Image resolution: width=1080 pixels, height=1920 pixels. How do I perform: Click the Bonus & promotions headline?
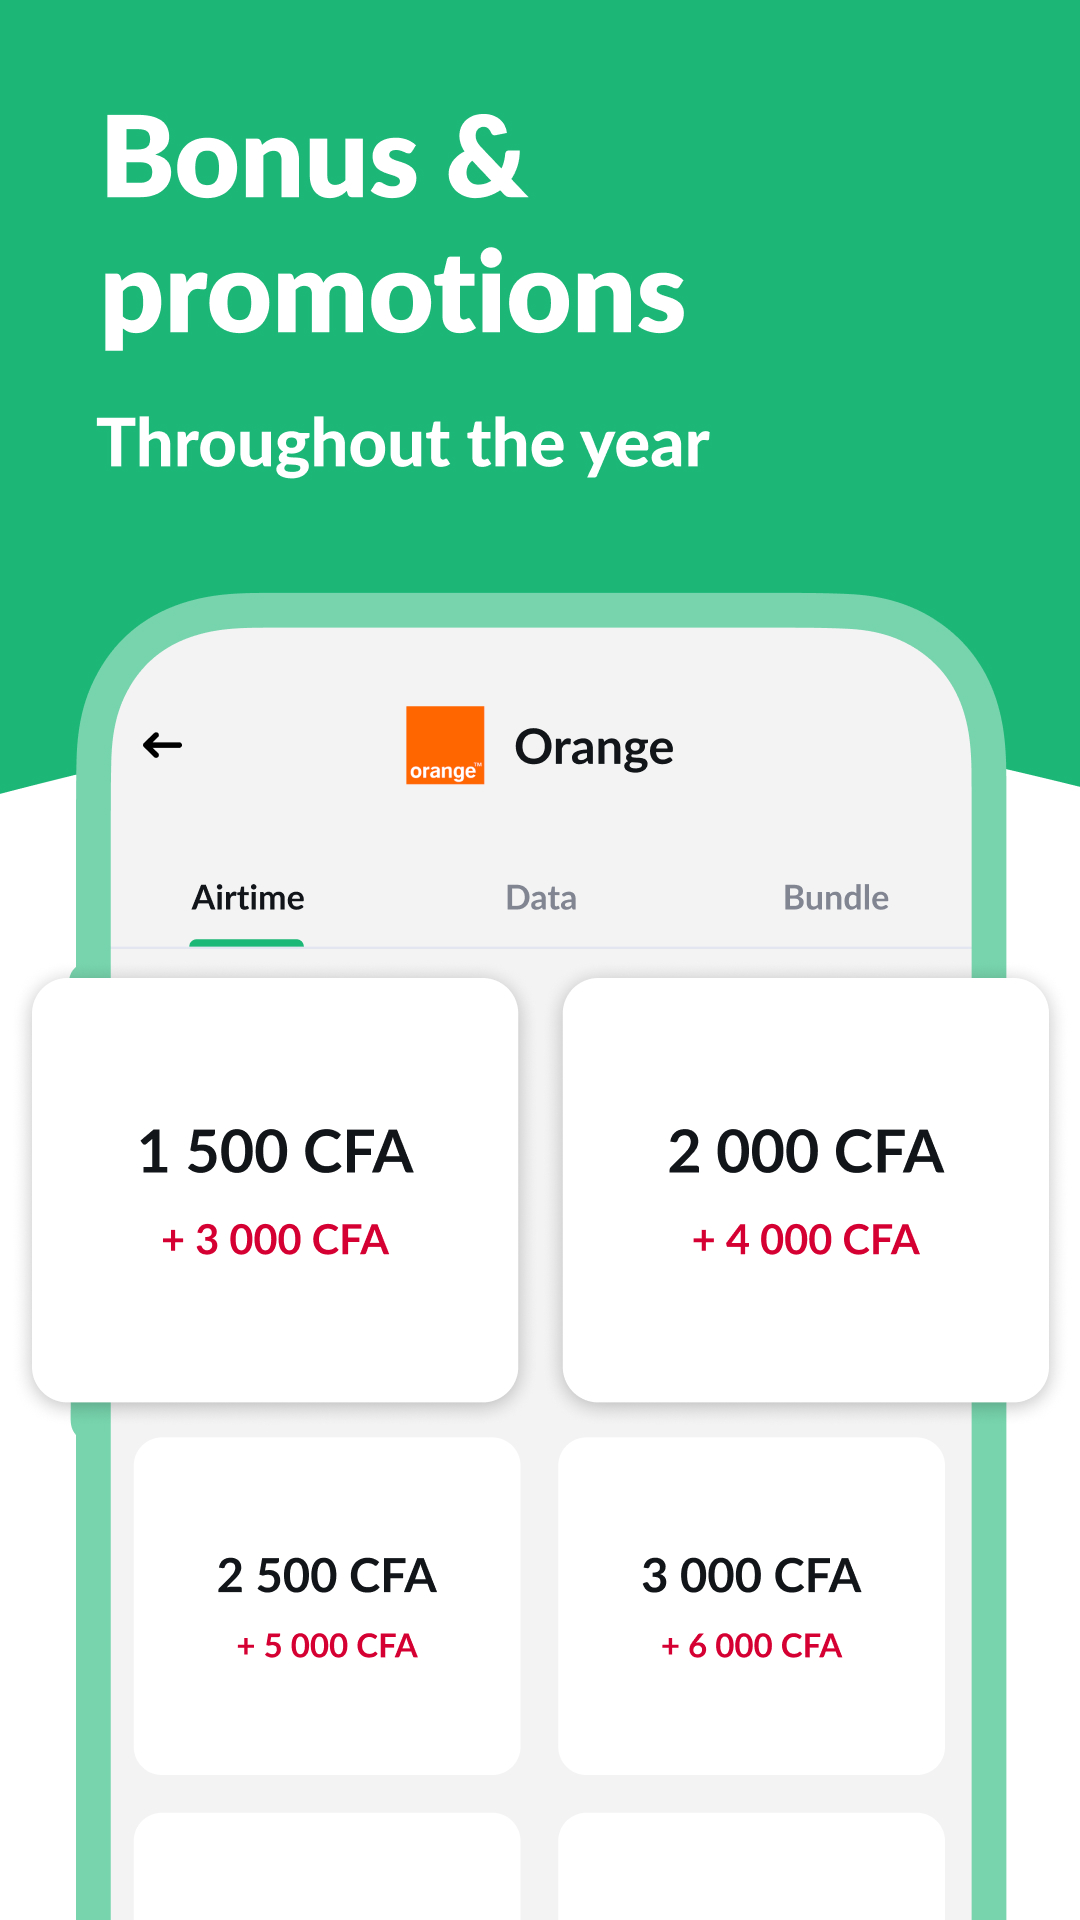click(x=392, y=225)
